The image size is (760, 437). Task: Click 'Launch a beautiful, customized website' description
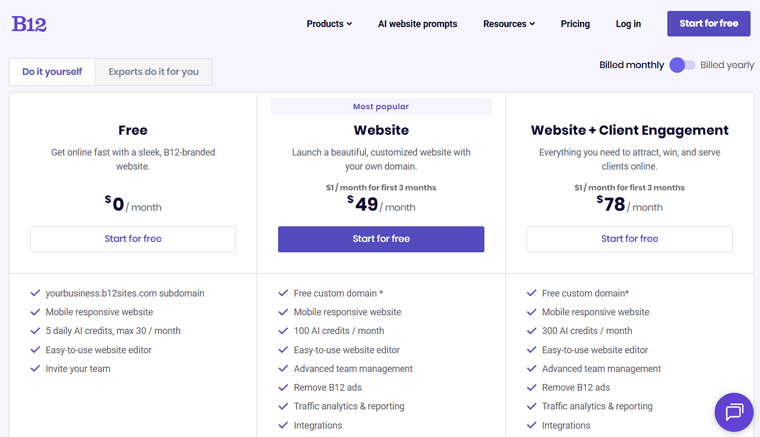click(x=381, y=159)
